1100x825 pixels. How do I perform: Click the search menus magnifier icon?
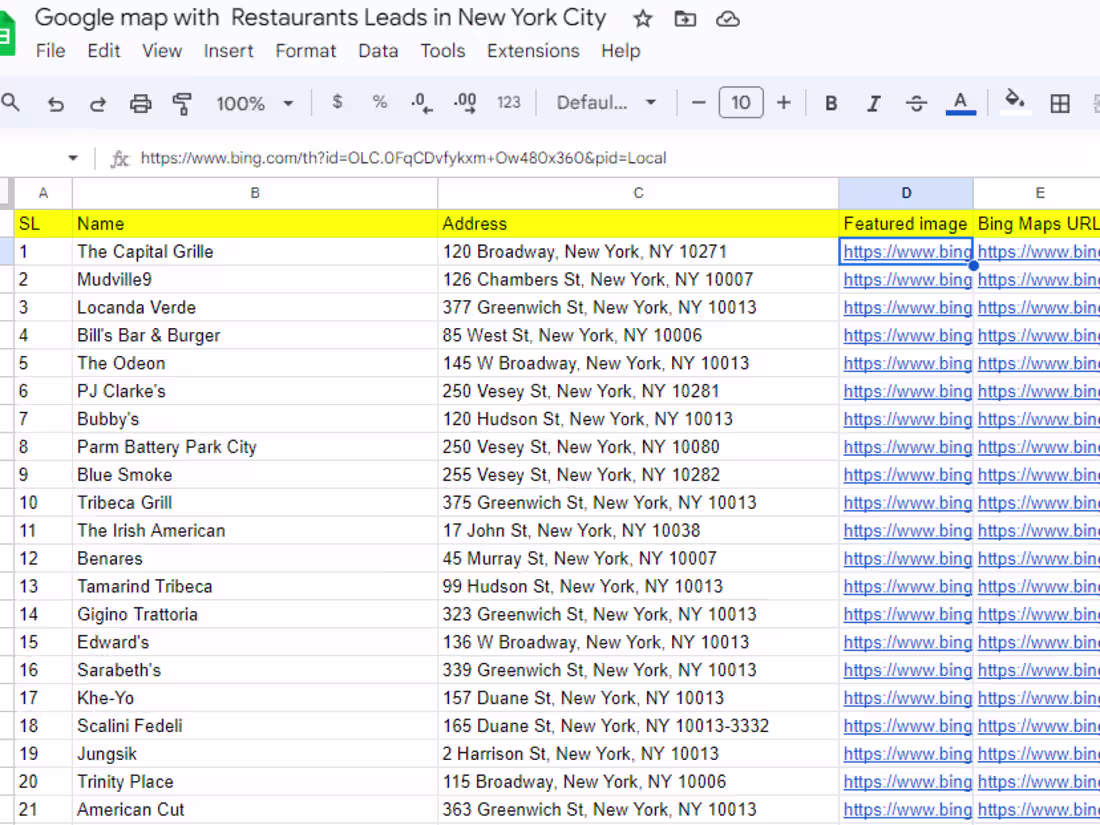[11, 103]
